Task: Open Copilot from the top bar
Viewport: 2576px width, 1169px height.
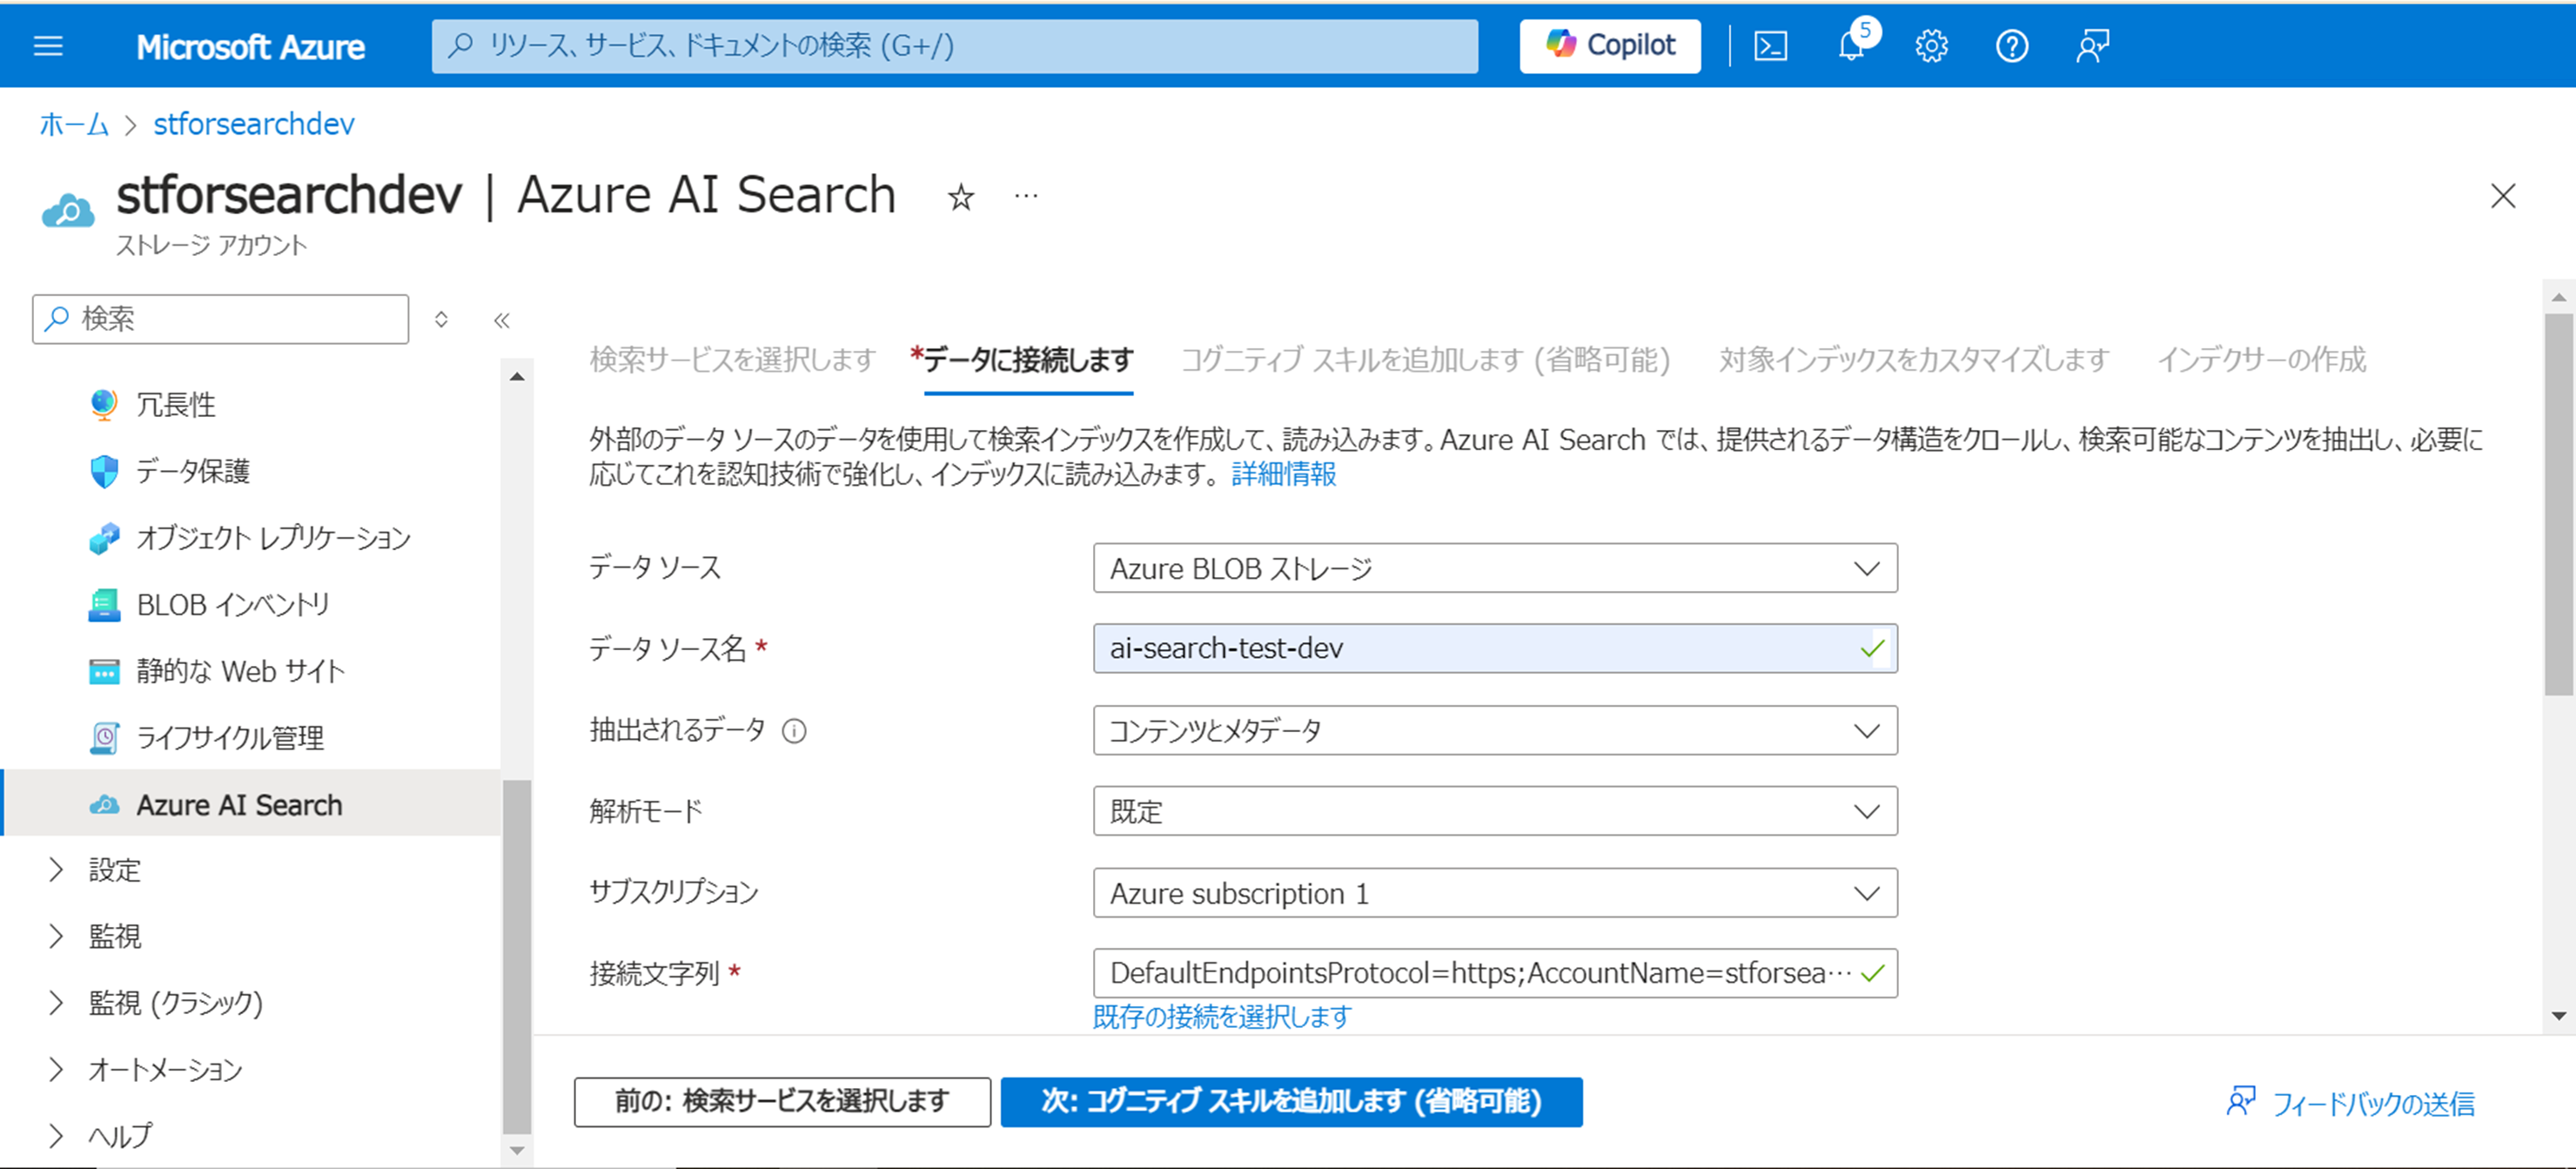Action: [1609, 46]
